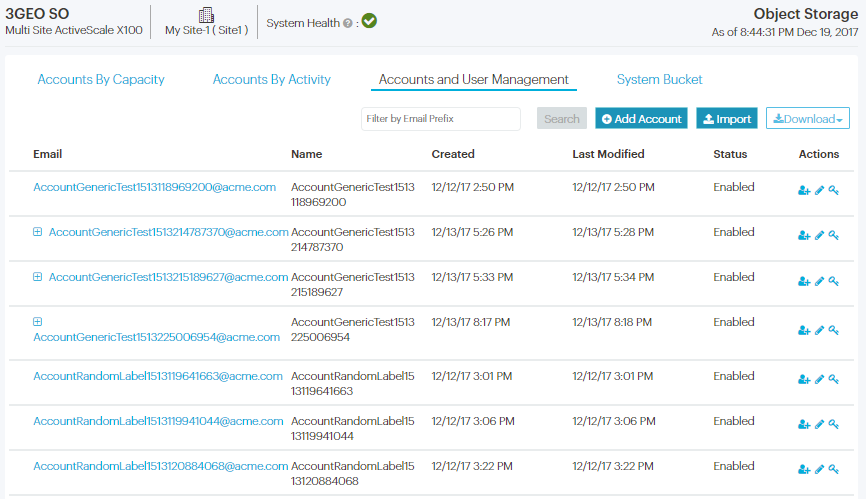Viewport: 866px width, 499px height.
Task: Click the Object Storage heading
Action: 806,14
